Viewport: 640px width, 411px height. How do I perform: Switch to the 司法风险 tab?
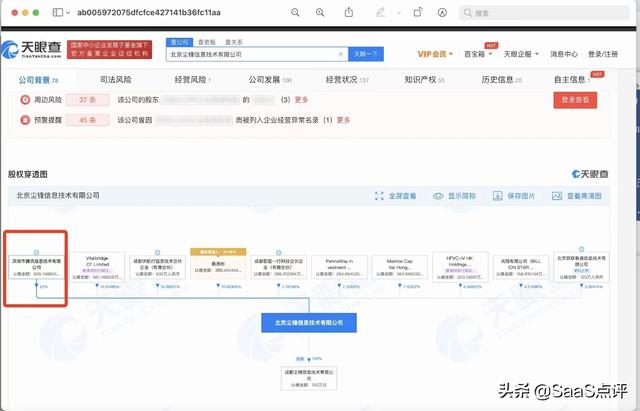pos(116,80)
